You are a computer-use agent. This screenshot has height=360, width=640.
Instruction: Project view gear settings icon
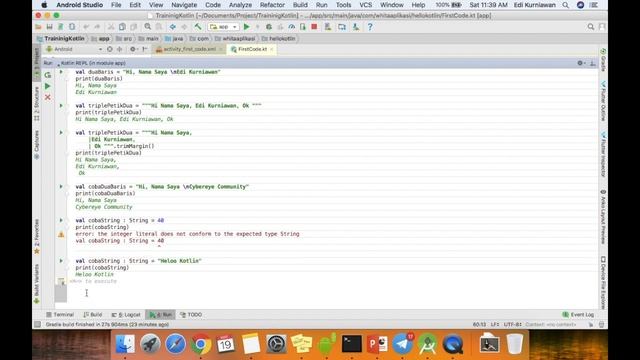[133, 49]
